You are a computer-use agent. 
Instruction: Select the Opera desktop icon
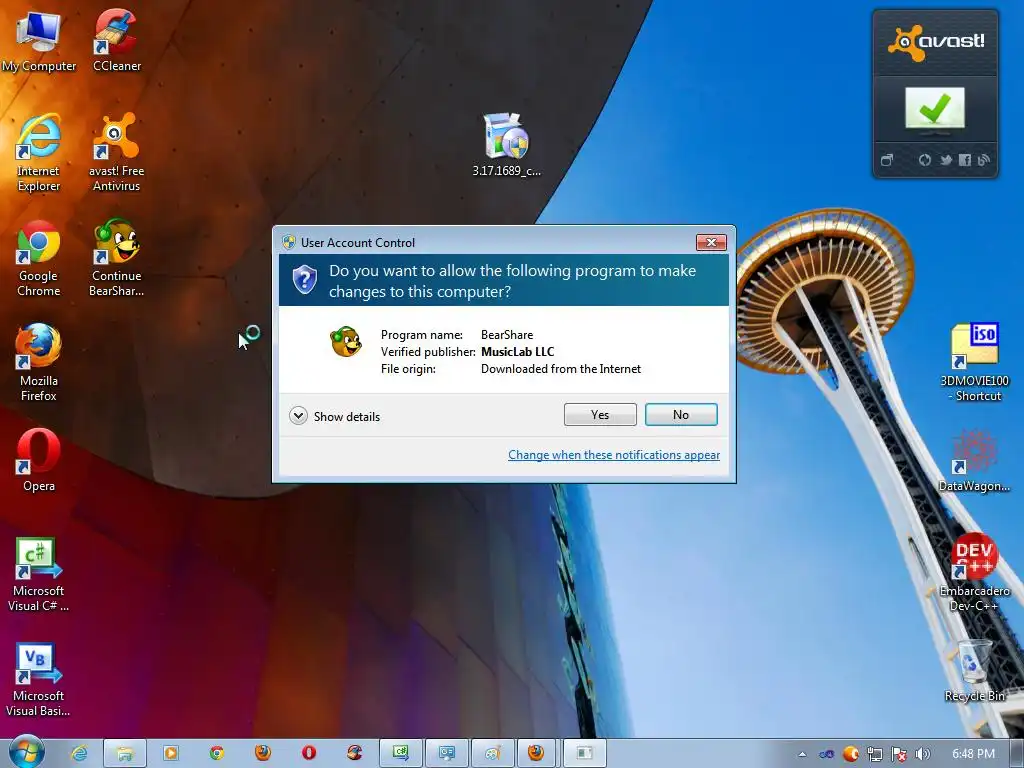tap(39, 460)
